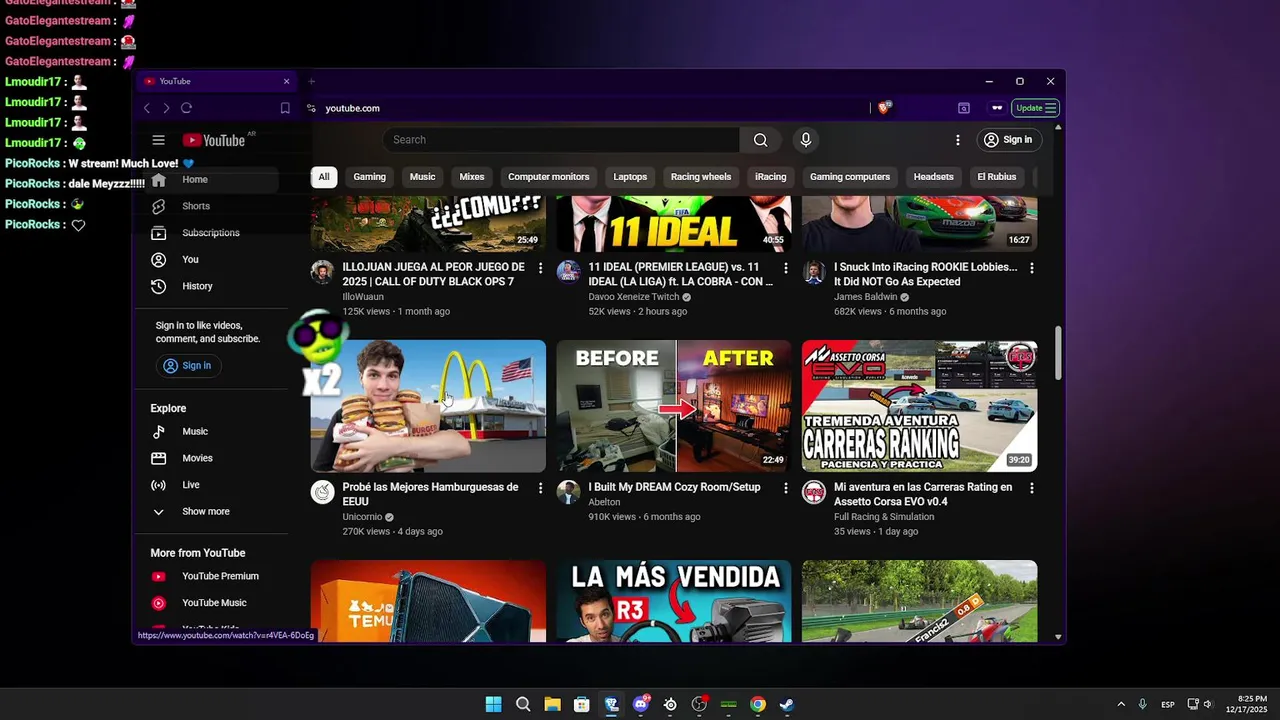Image resolution: width=1280 pixels, height=720 pixels.
Task: Select the Laptops filter chip
Action: point(630,177)
